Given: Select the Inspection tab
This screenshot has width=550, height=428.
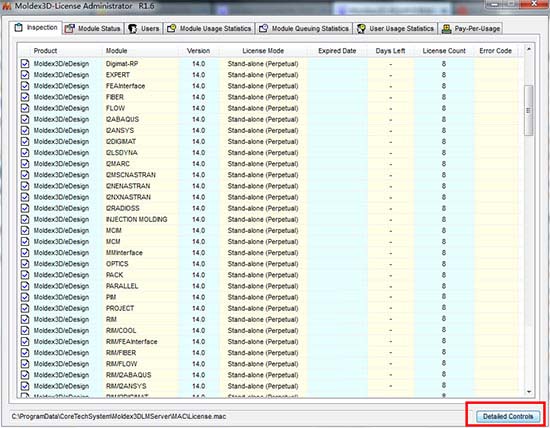Looking at the screenshot, I should click(35, 27).
